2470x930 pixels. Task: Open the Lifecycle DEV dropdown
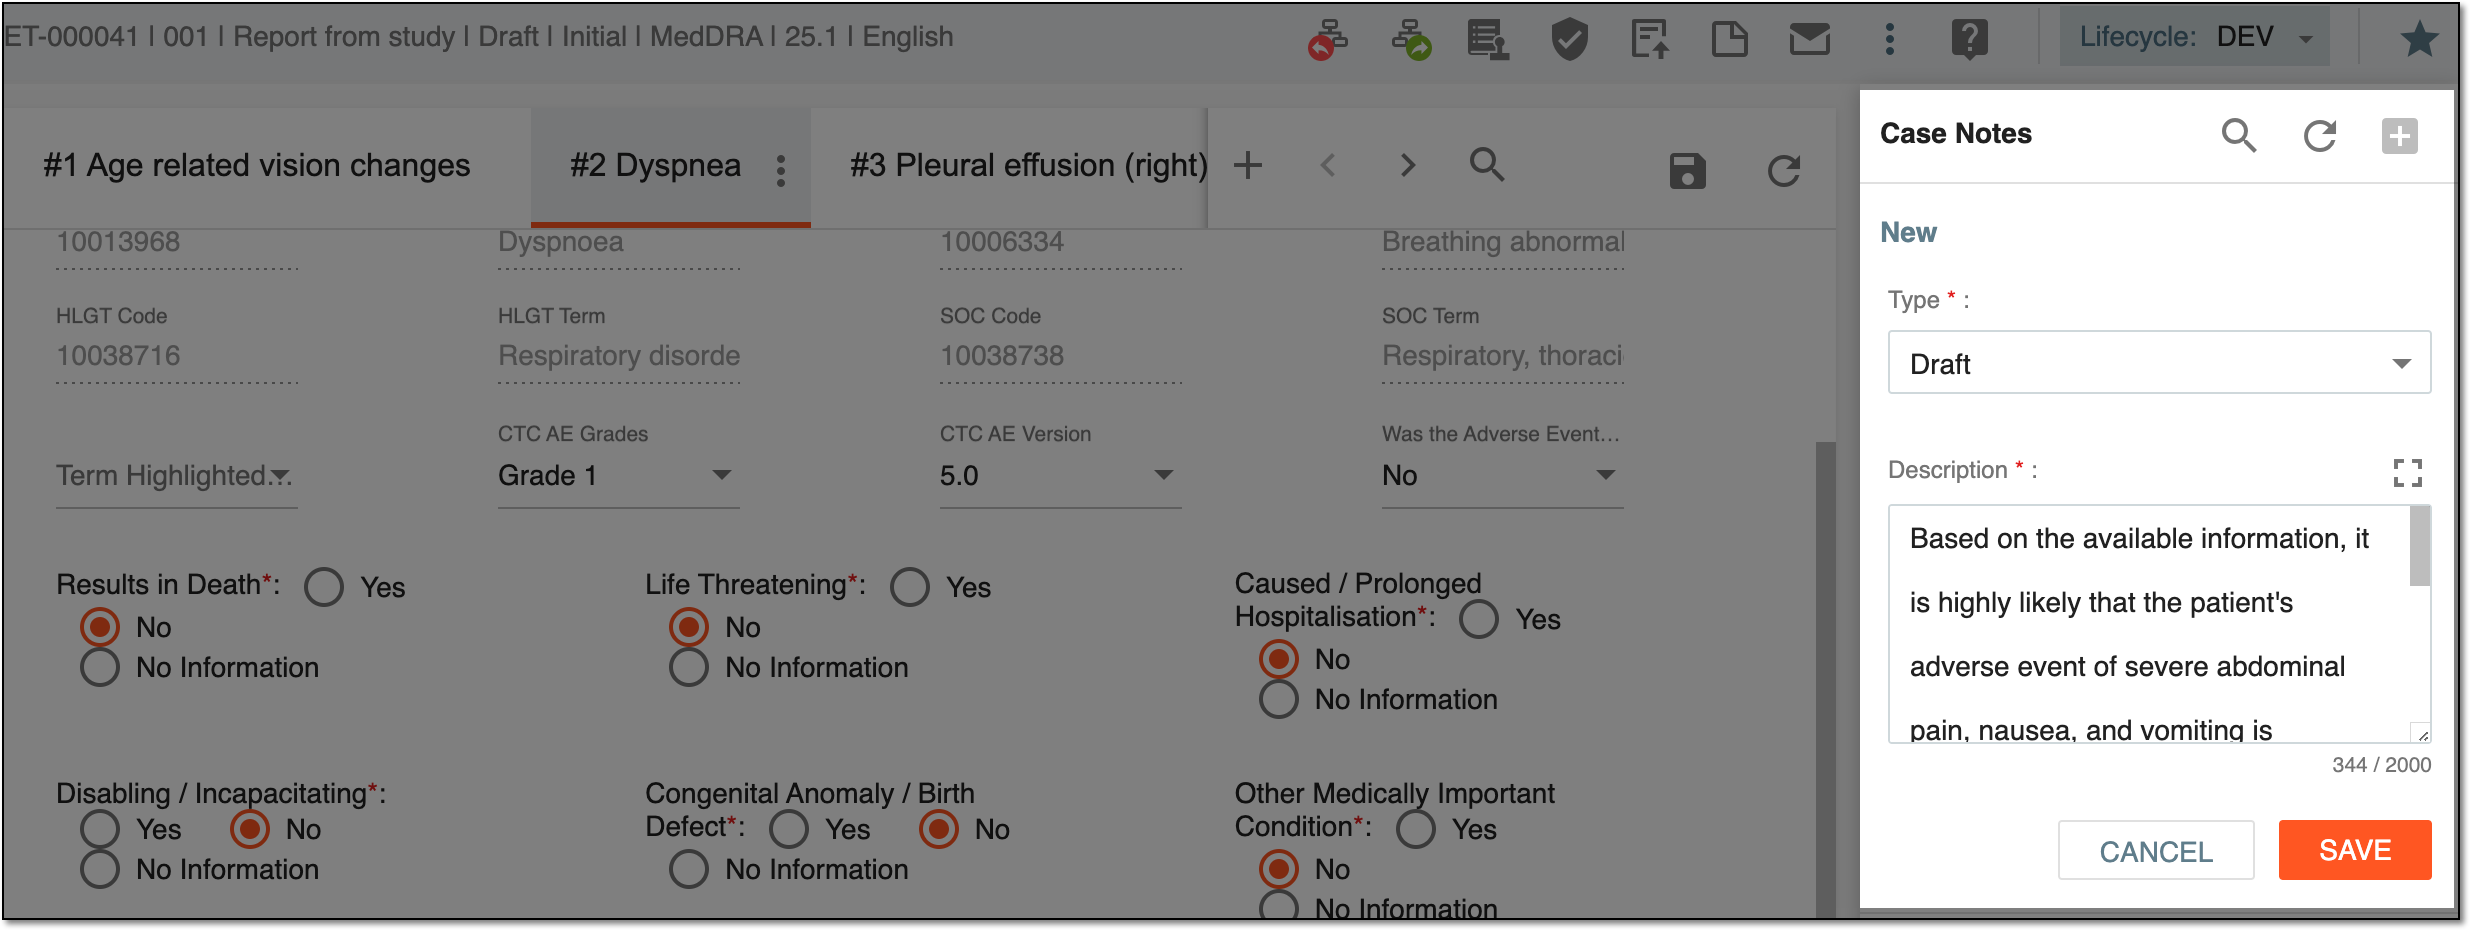2195,38
